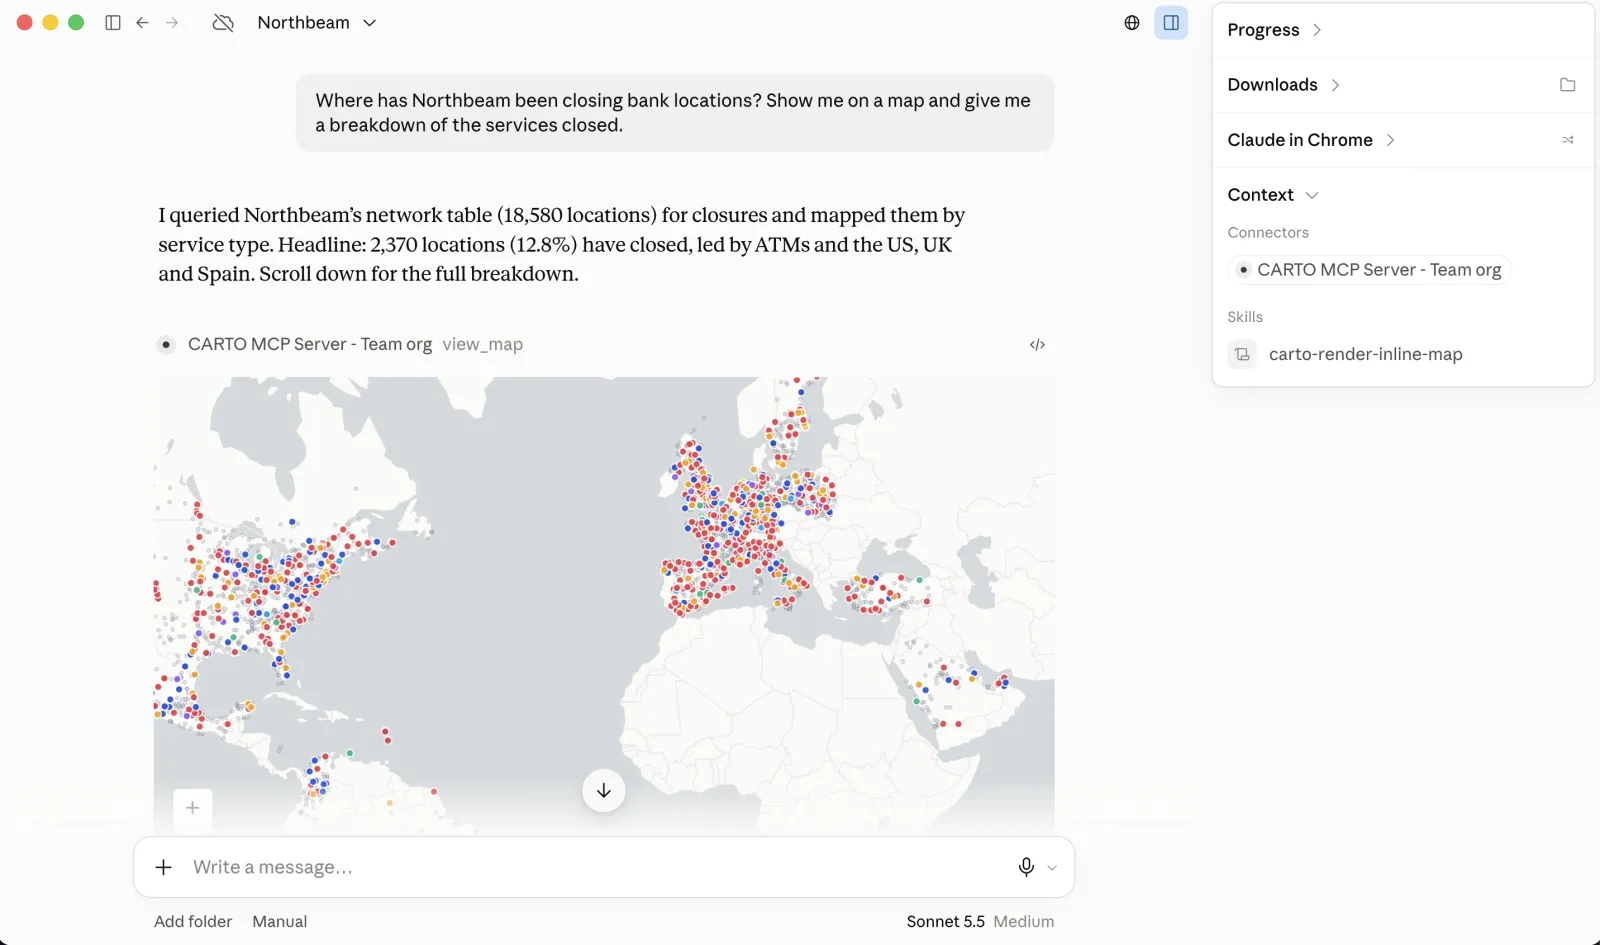
Task: Click the CARTO MCP Server view_map tool label
Action: tap(355, 344)
